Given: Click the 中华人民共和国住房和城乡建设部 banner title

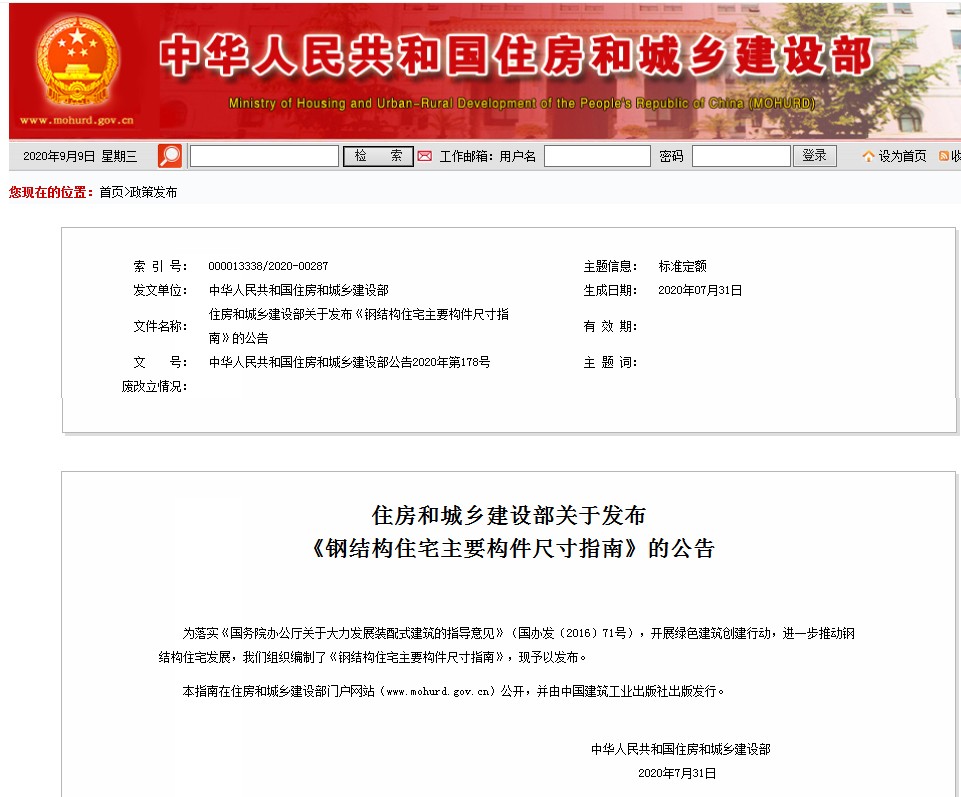Looking at the screenshot, I should point(514,56).
